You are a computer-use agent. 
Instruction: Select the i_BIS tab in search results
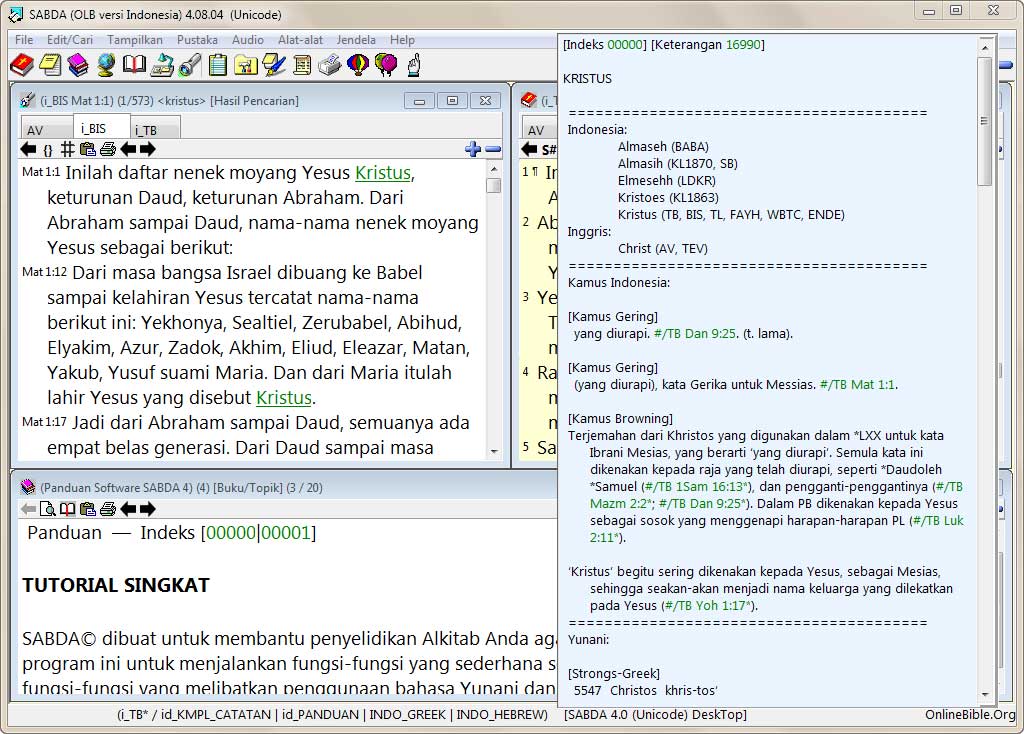[101, 127]
